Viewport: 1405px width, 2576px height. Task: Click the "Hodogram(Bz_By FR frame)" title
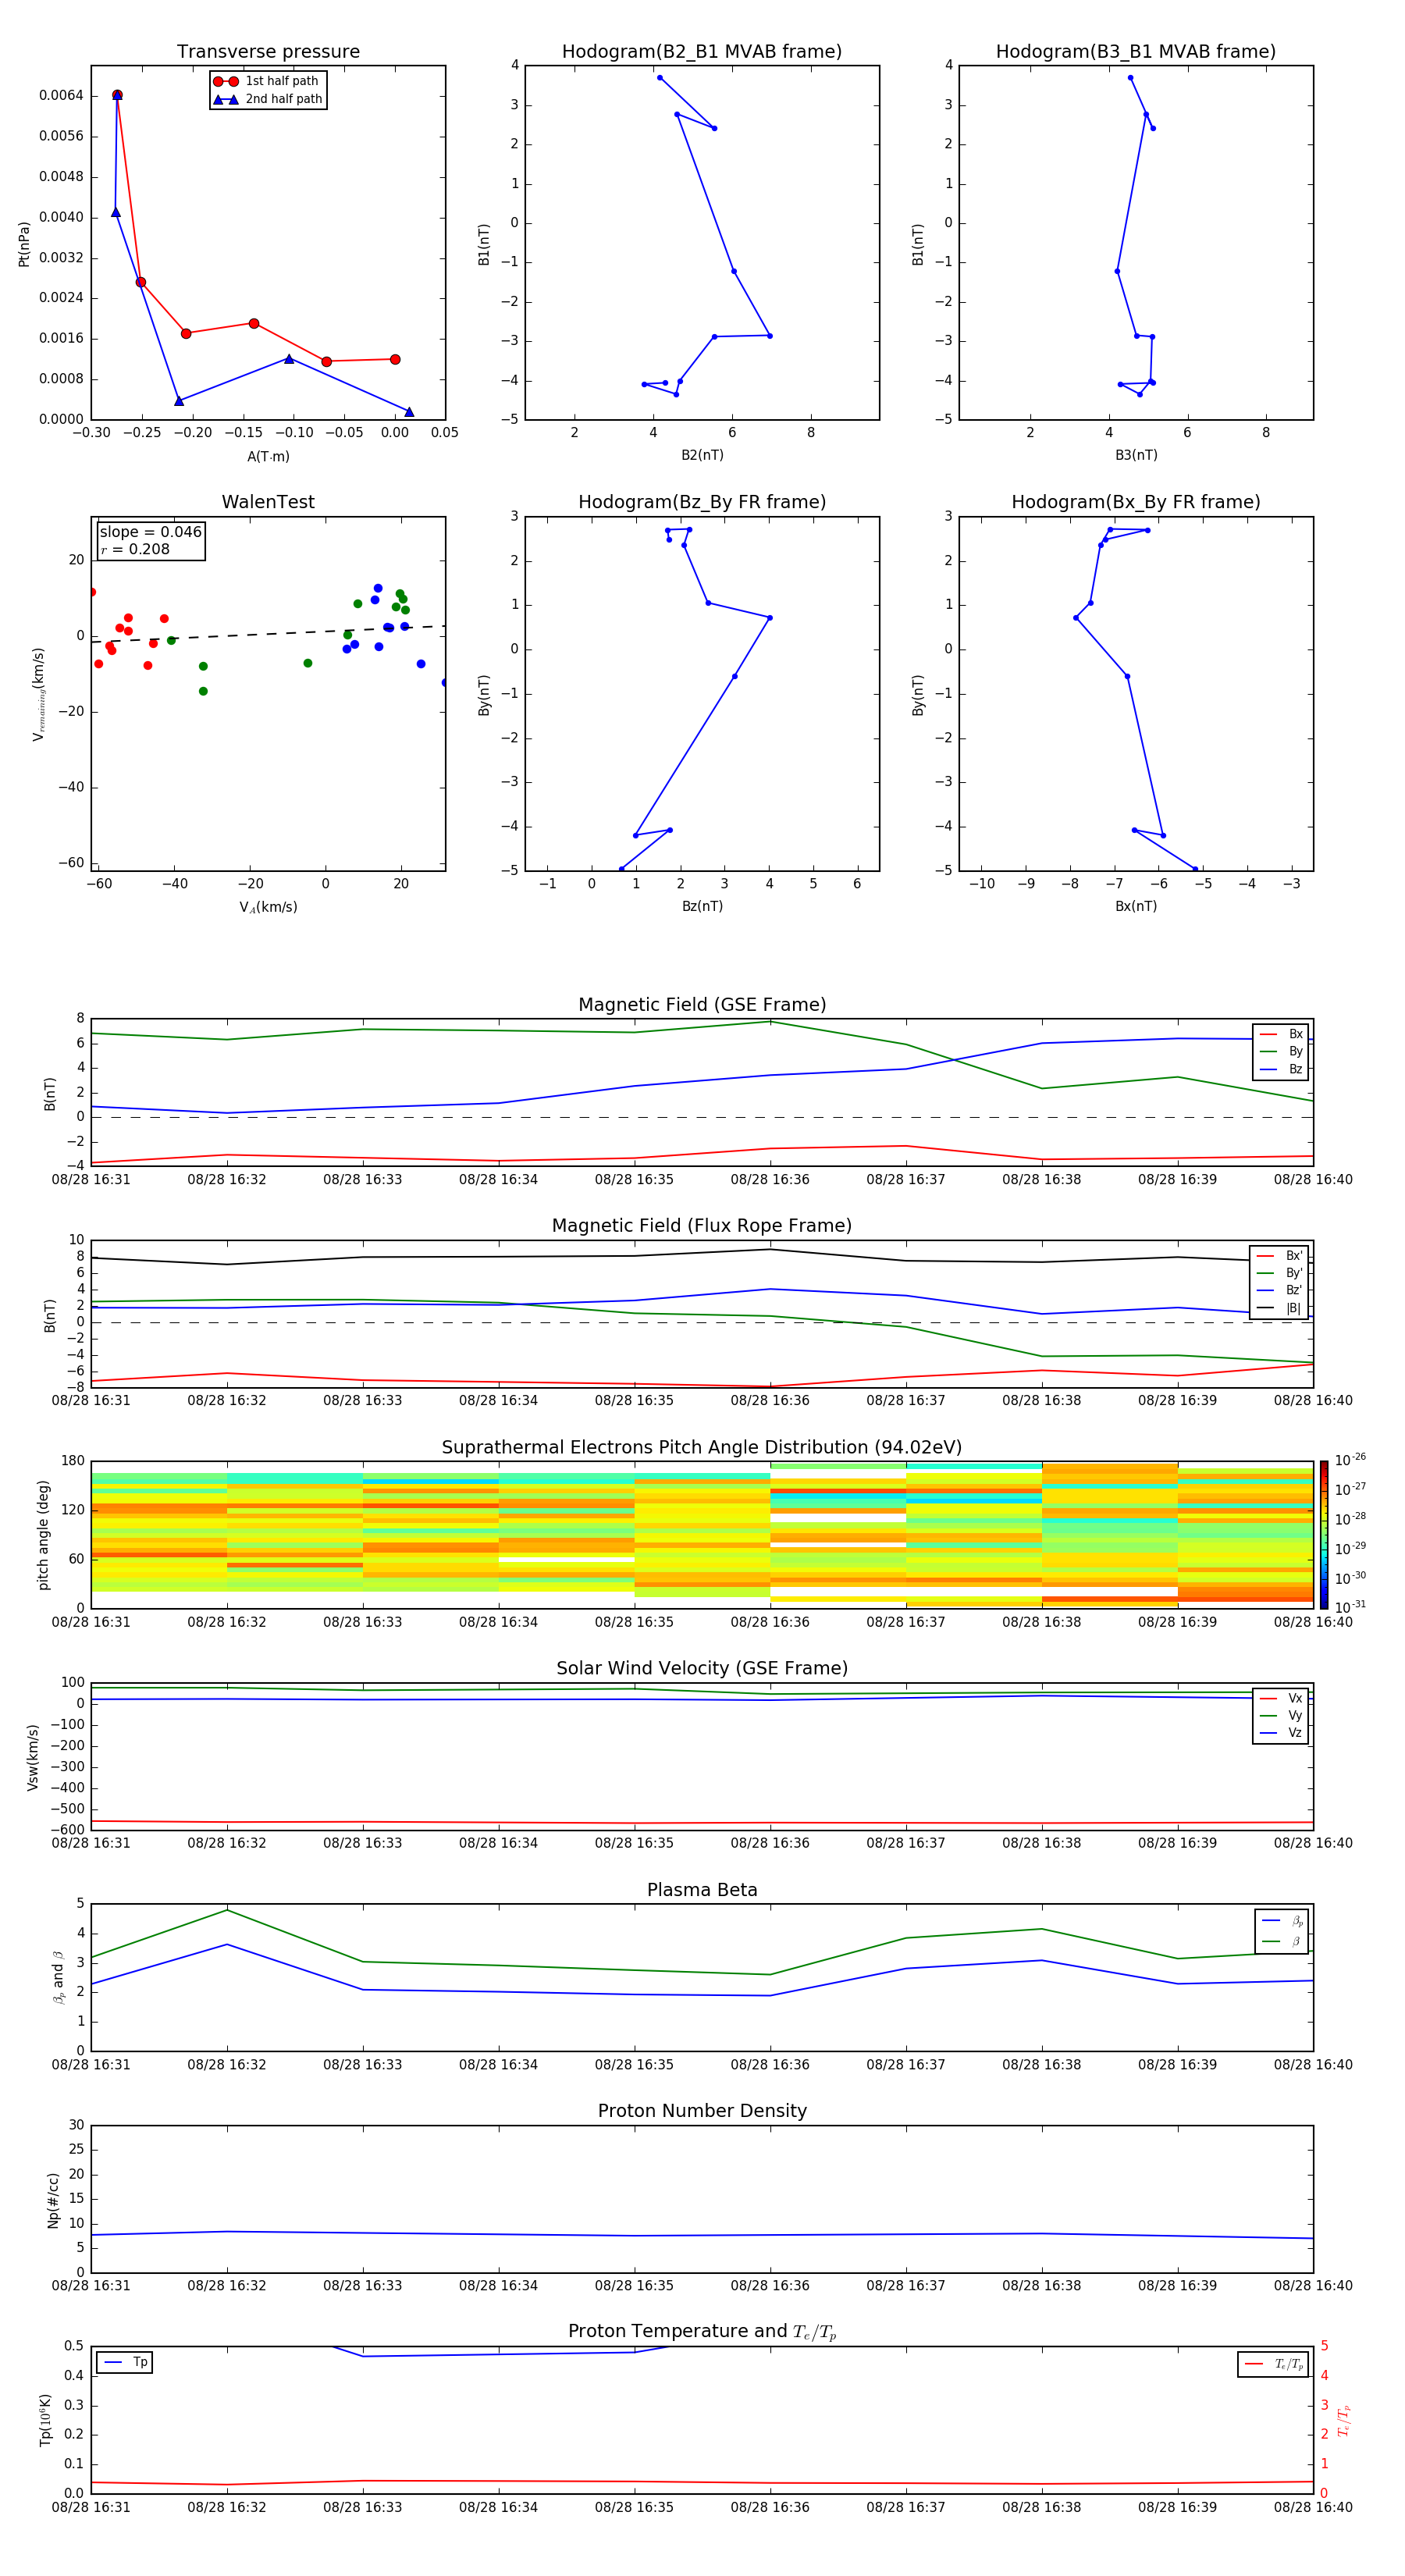pos(702,502)
